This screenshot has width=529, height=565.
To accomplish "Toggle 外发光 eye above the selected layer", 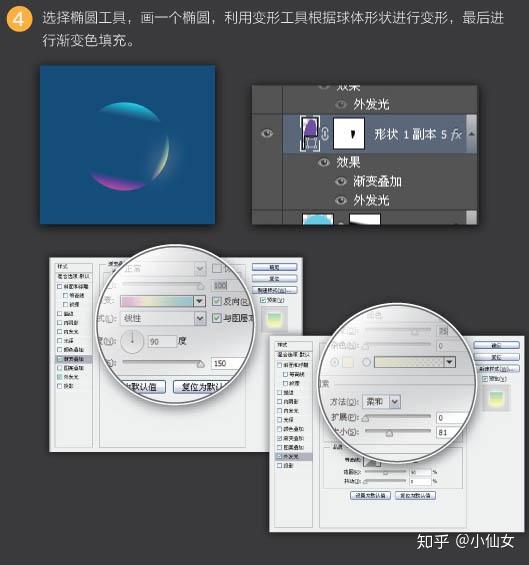I will coord(341,104).
